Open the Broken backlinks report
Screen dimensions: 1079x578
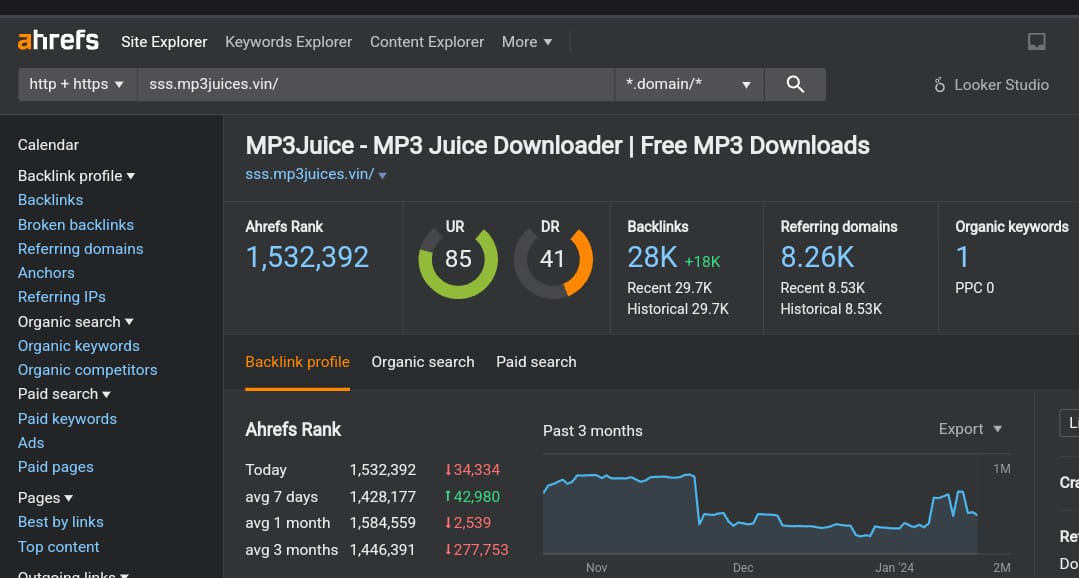tap(75, 225)
